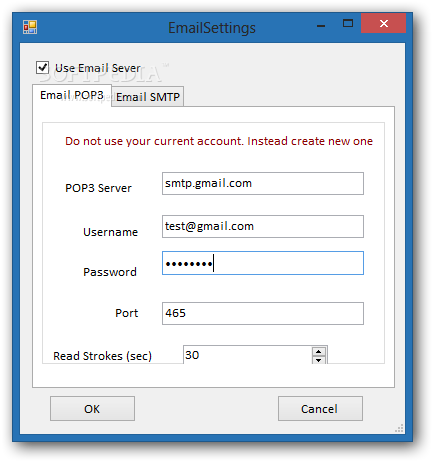The width and height of the screenshot is (433, 462).
Task: Select the Email POP3 tab
Action: 72,95
